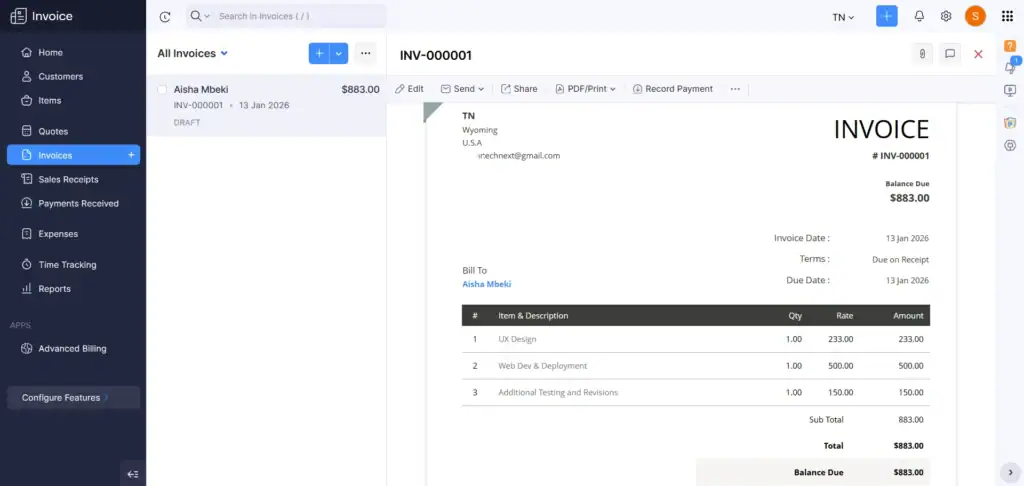The width and height of the screenshot is (1024, 486).
Task: Tick the checkbox for Aisha Mbeki invoice
Action: [x=163, y=89]
